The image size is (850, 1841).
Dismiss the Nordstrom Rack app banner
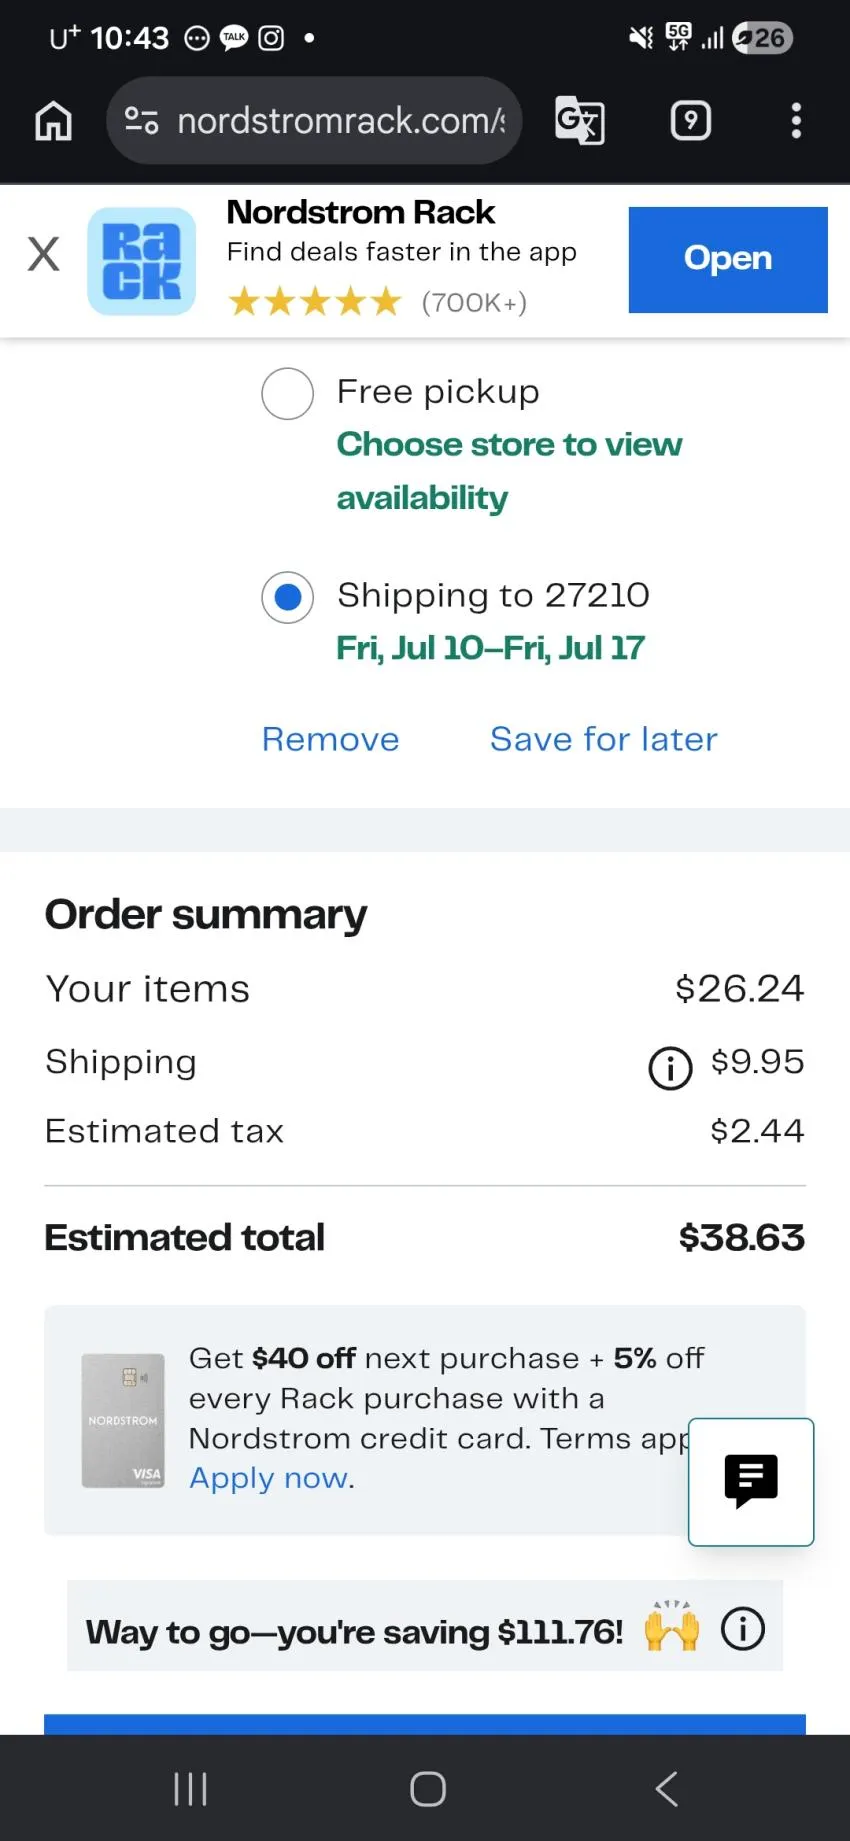(43, 254)
